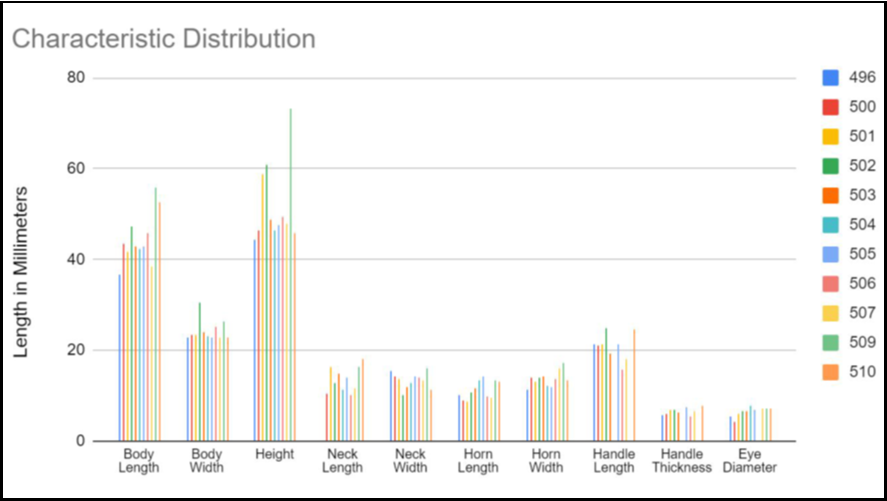Image resolution: width=887 pixels, height=501 pixels.
Task: Click the 40 value on the y-axis
Action: pyautogui.click(x=76, y=259)
